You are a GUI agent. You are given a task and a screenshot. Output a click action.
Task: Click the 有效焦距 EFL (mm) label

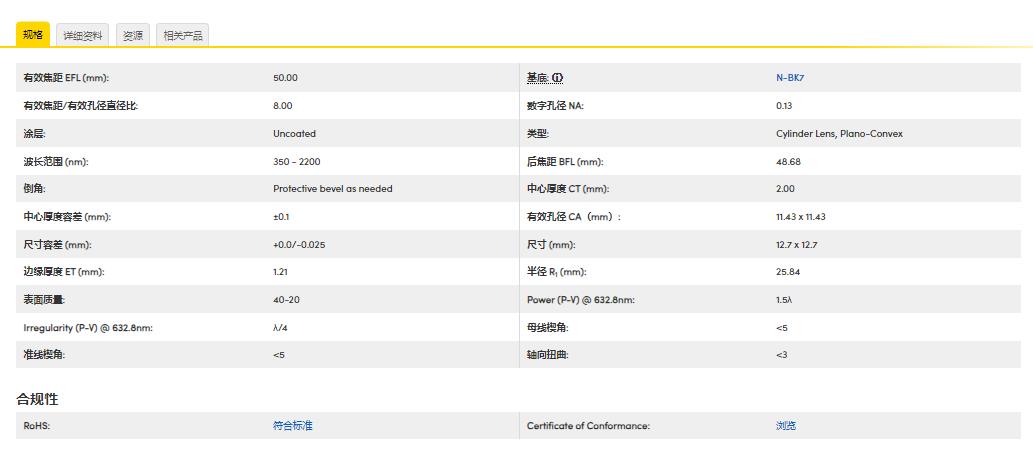66,78
